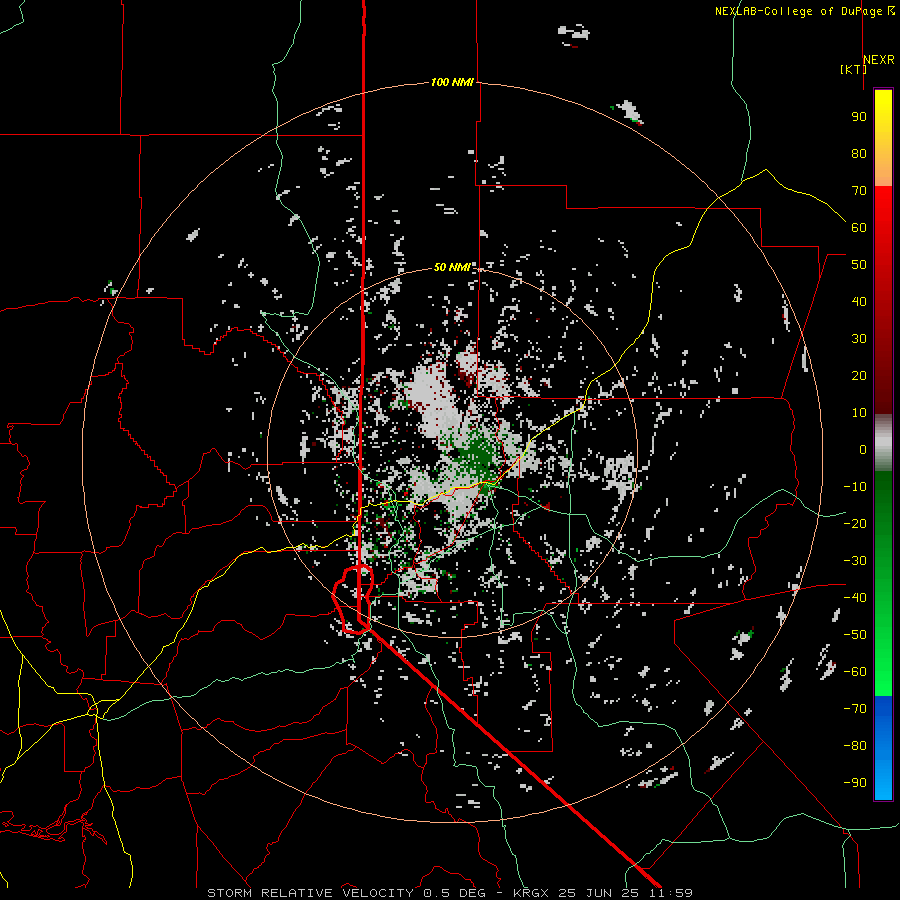Click the 60 value on the velocity scale
Image resolution: width=900 pixels, height=900 pixels.
tap(859, 227)
